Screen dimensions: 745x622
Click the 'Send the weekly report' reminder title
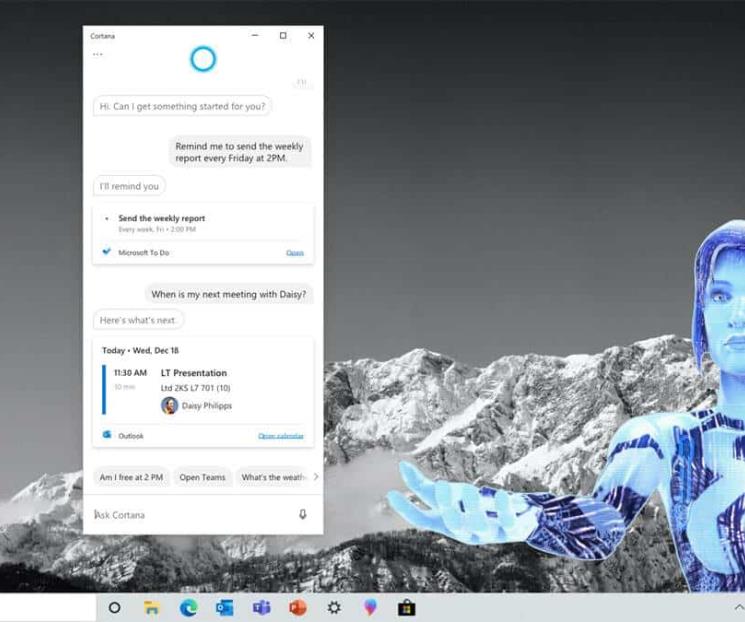pyautogui.click(x=162, y=218)
